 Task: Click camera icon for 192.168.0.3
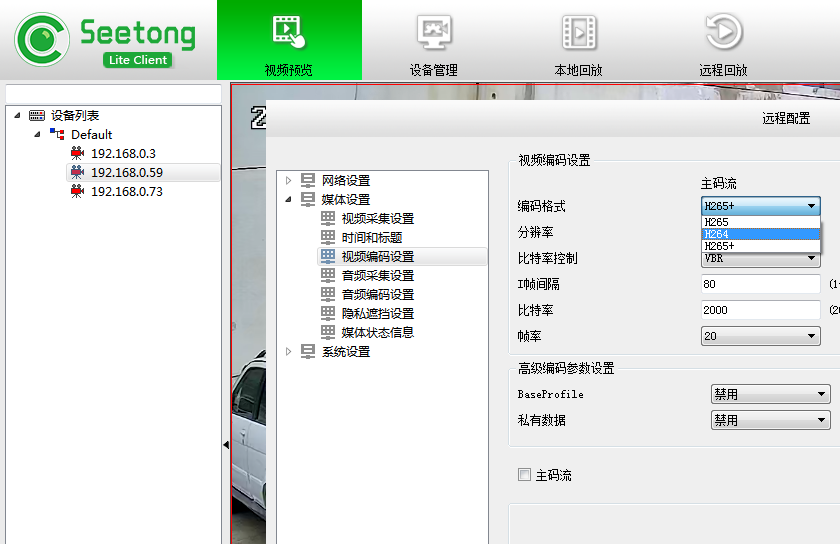click(x=77, y=153)
